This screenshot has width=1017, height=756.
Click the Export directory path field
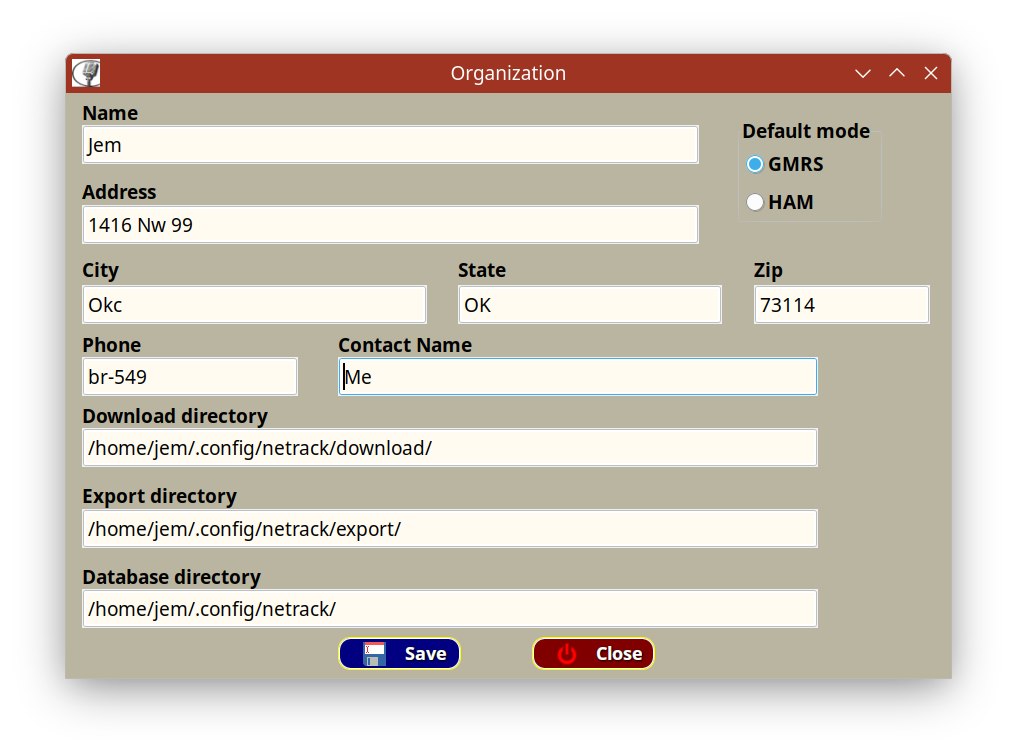[450, 529]
